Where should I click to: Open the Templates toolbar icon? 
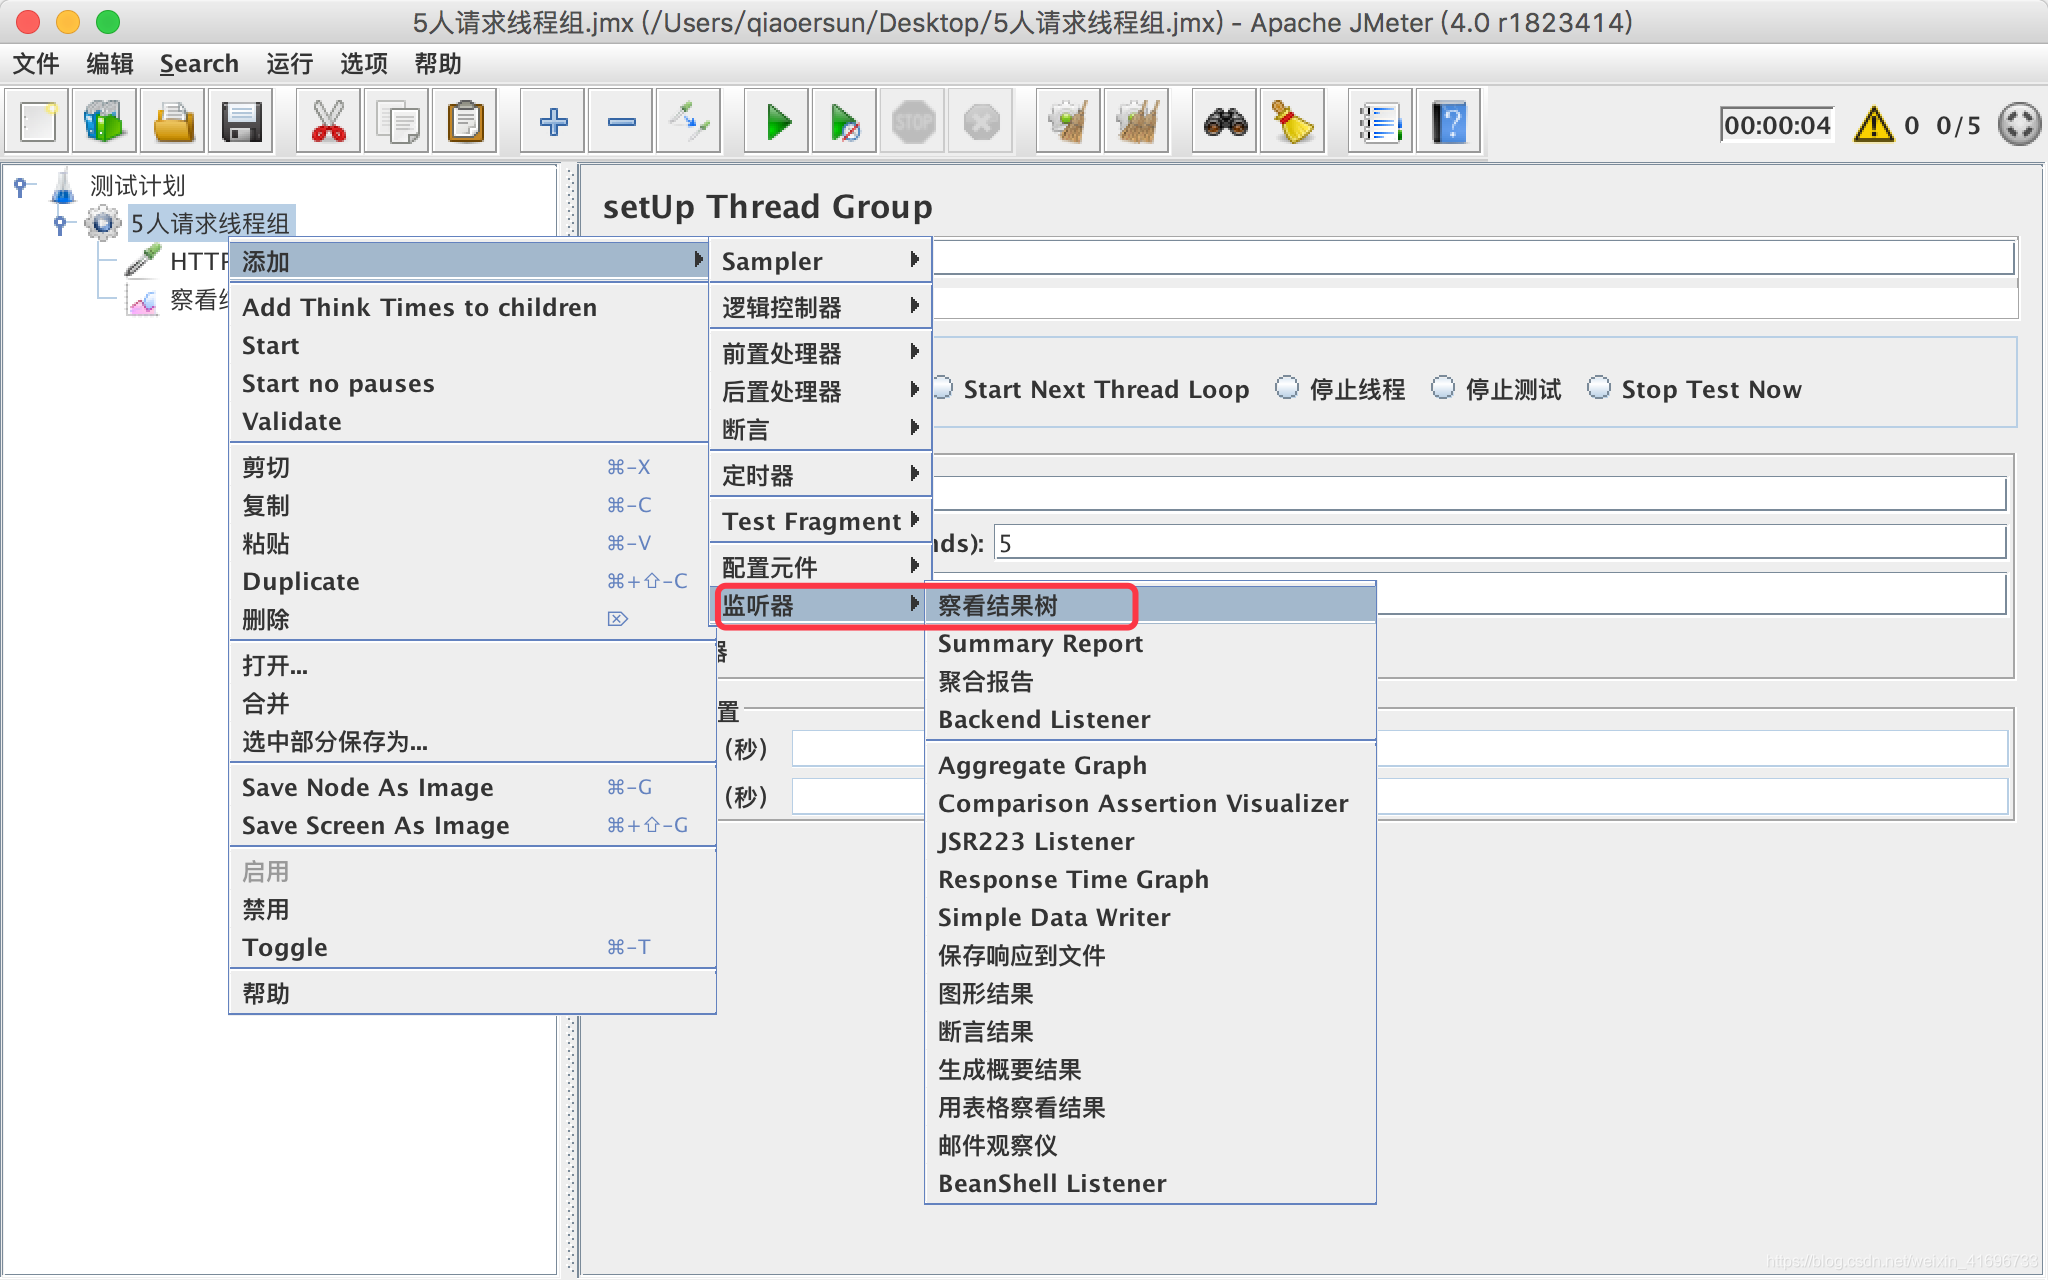pos(105,123)
